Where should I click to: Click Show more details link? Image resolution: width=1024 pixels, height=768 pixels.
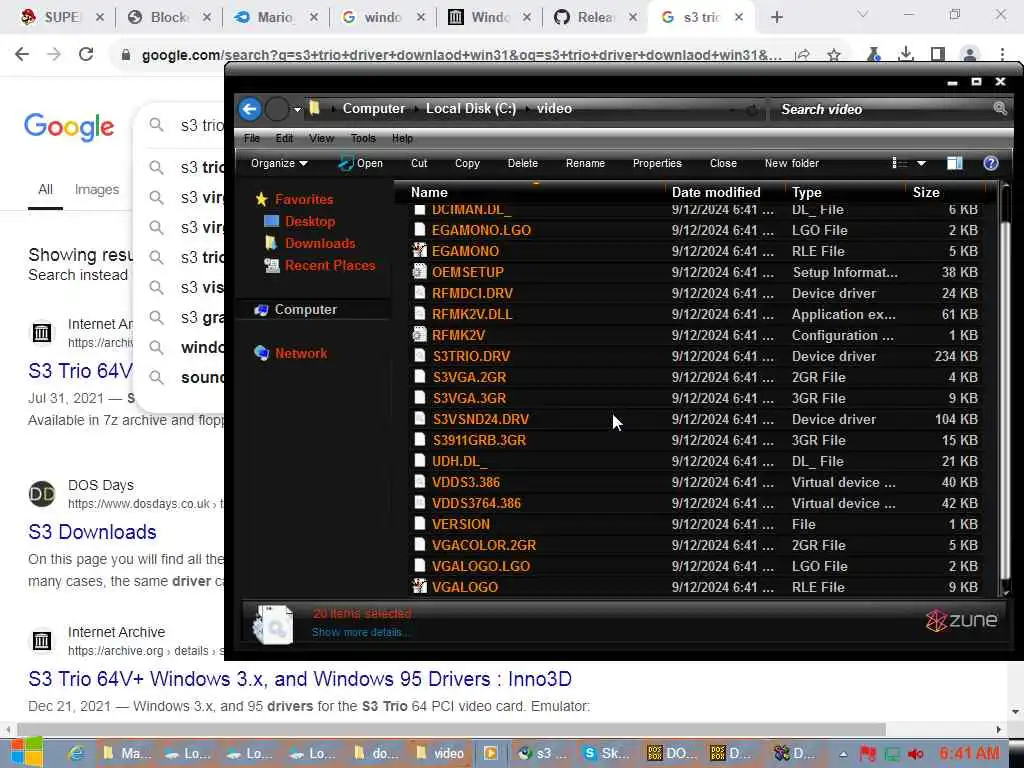click(x=361, y=632)
